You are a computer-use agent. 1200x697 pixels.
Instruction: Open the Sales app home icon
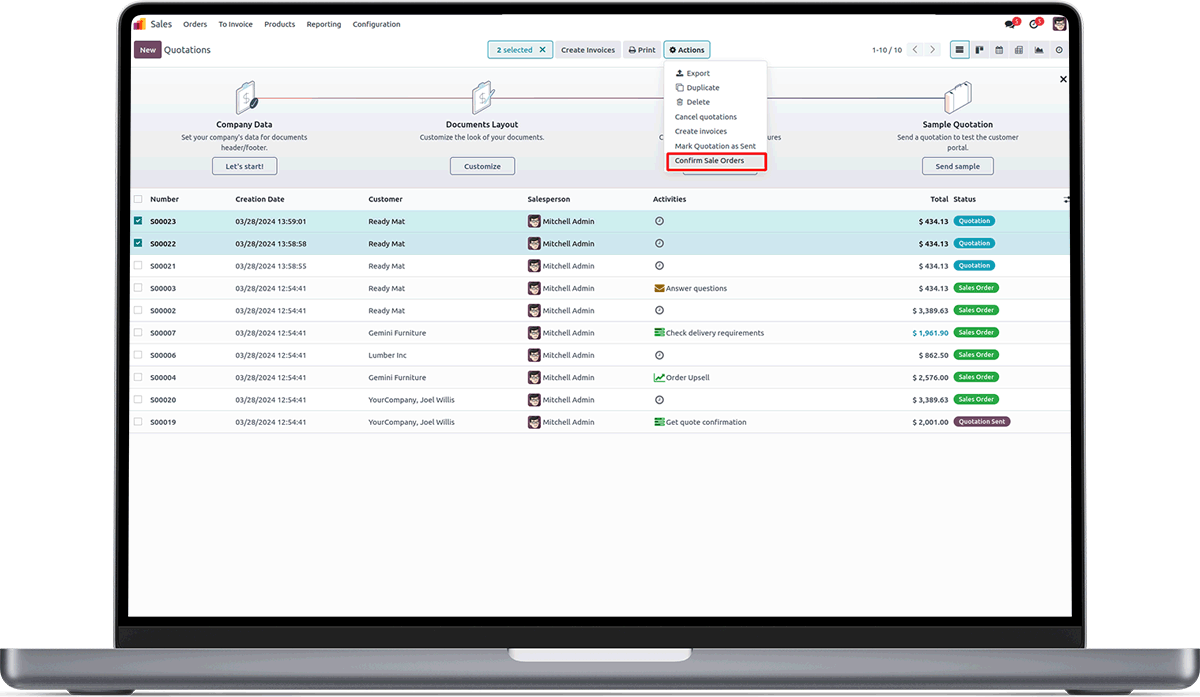[139, 24]
